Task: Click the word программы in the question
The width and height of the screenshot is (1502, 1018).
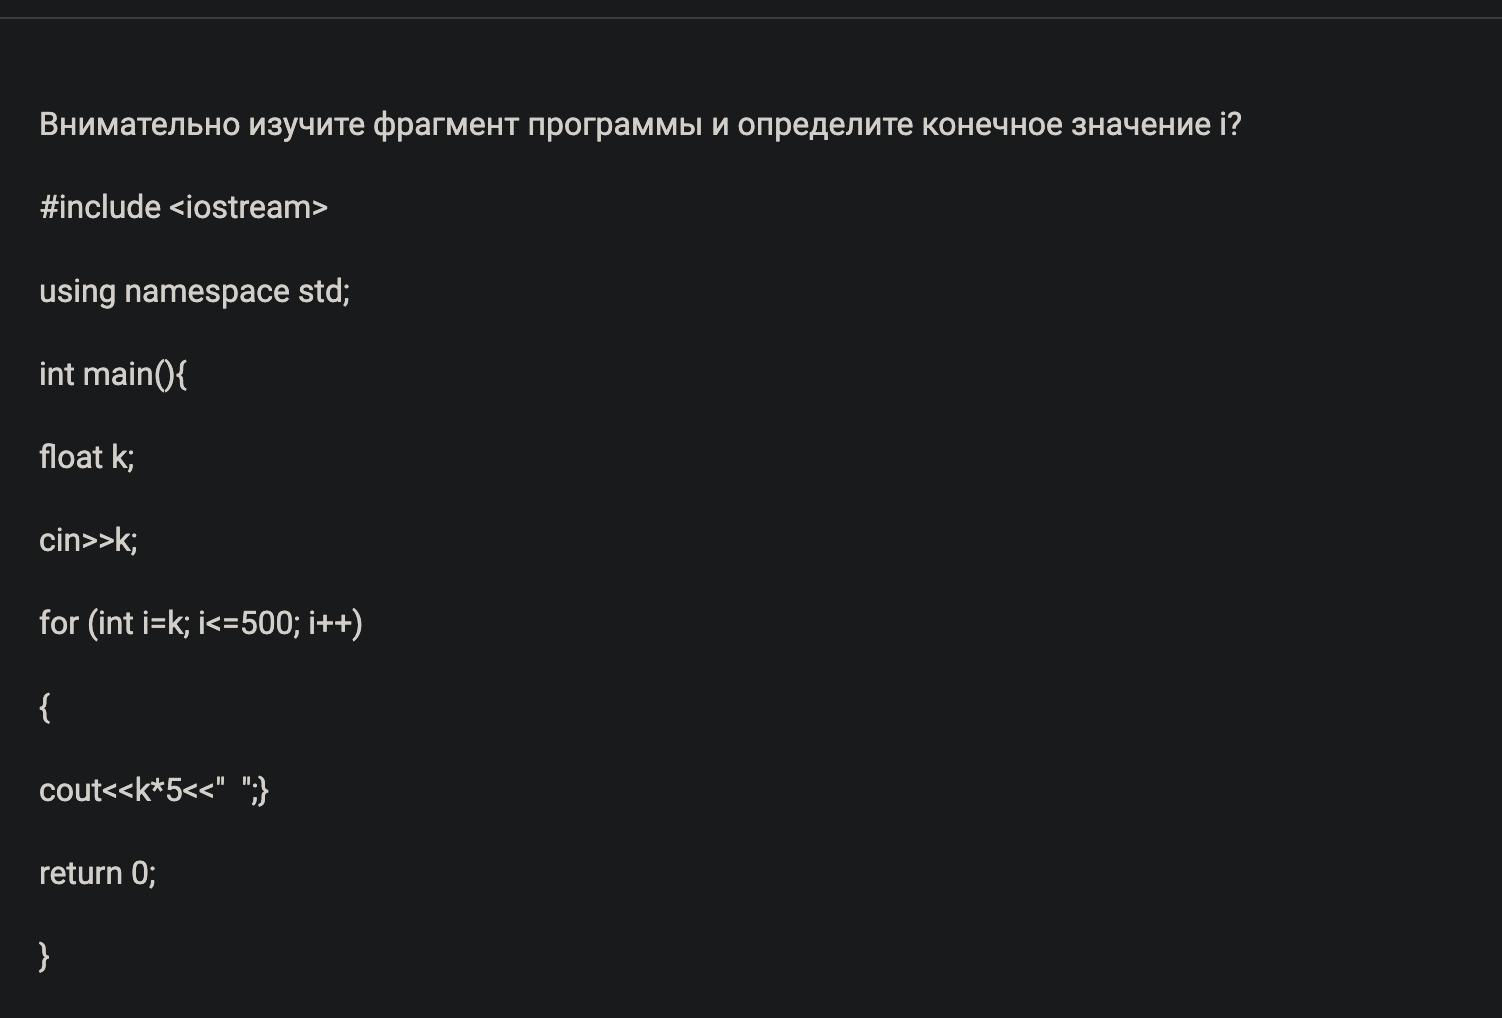Action: [x=614, y=125]
